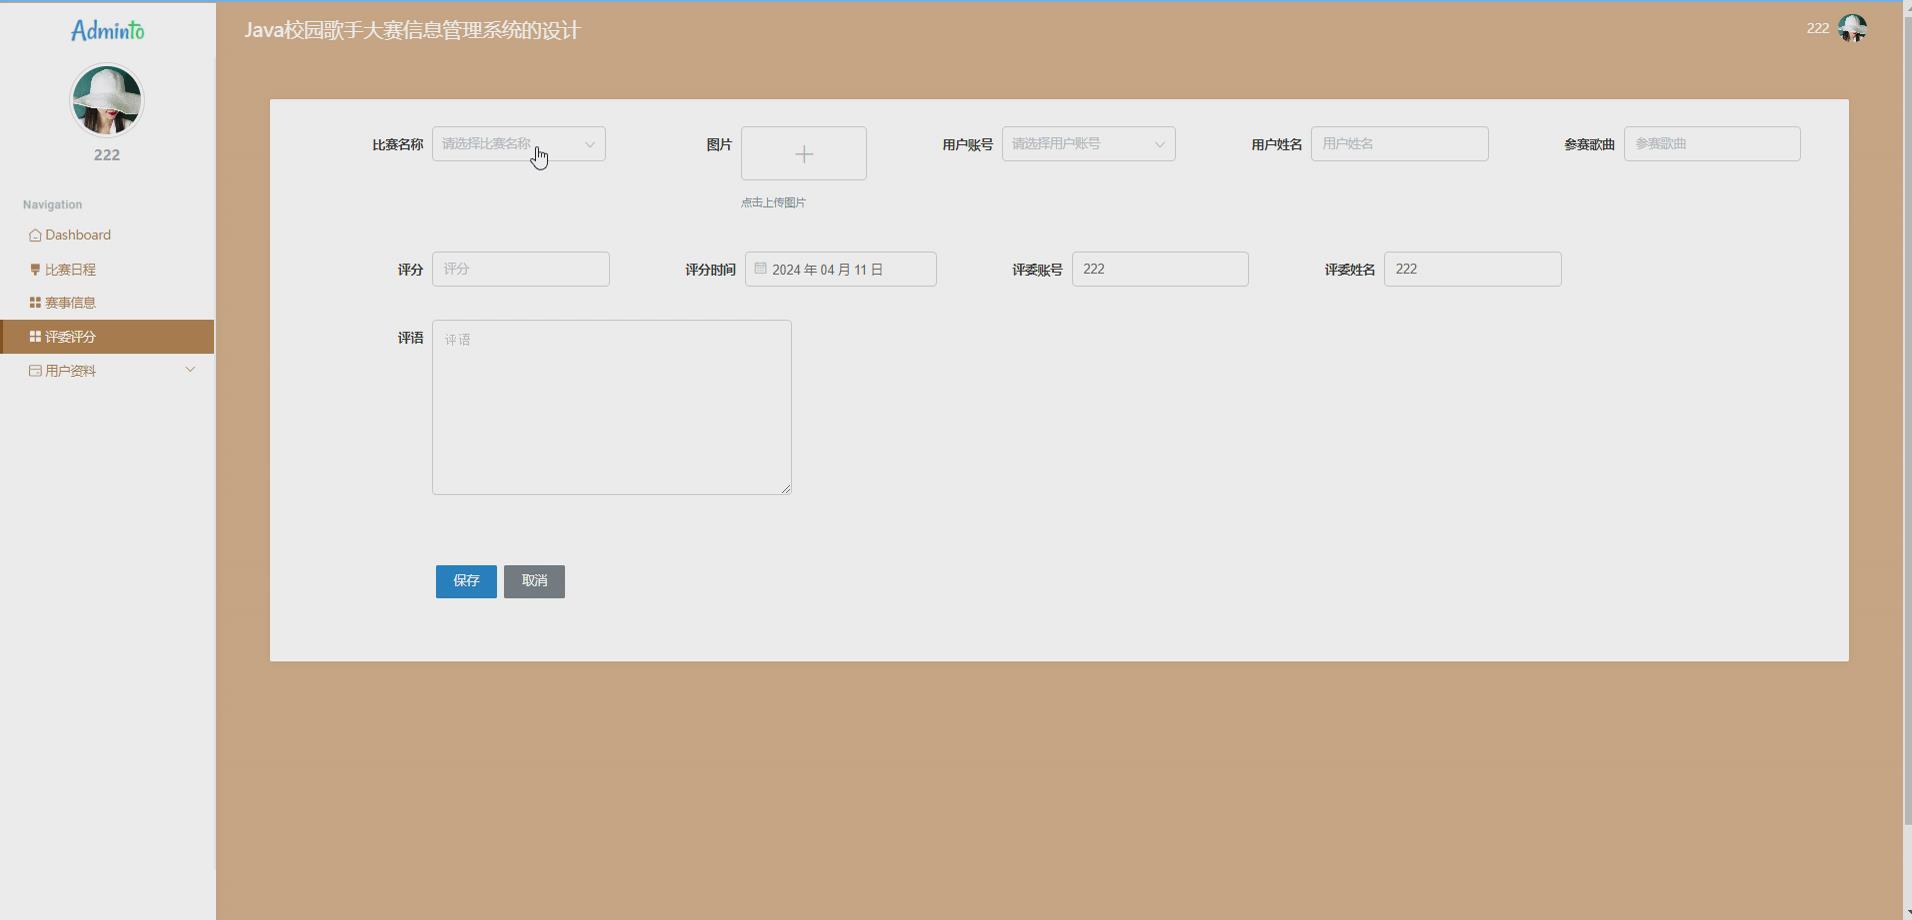Focus the 用户姓名 input field
The image size is (1912, 920).
coord(1400,144)
